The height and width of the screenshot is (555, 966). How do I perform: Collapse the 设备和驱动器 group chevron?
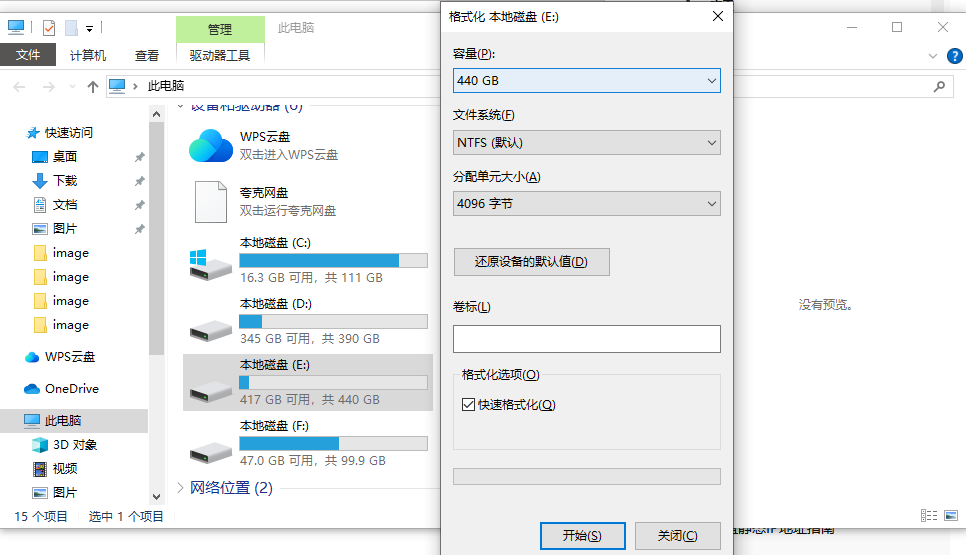(x=180, y=107)
